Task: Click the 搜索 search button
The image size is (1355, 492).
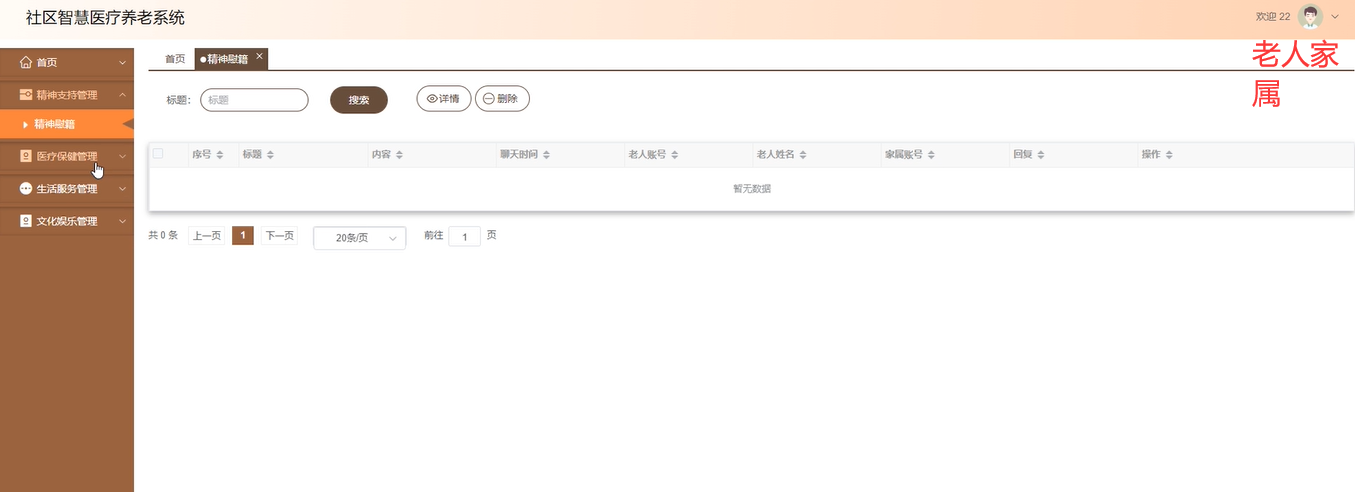Action: (359, 100)
